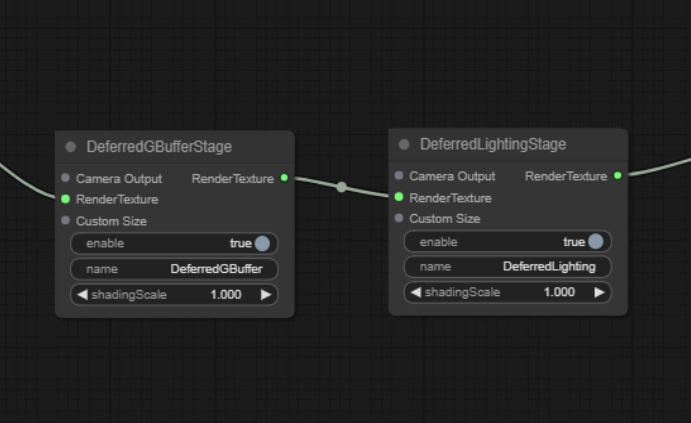The width and height of the screenshot is (691, 423).
Task: Click the DeferredLighting name input field
Action: [x=508, y=267]
